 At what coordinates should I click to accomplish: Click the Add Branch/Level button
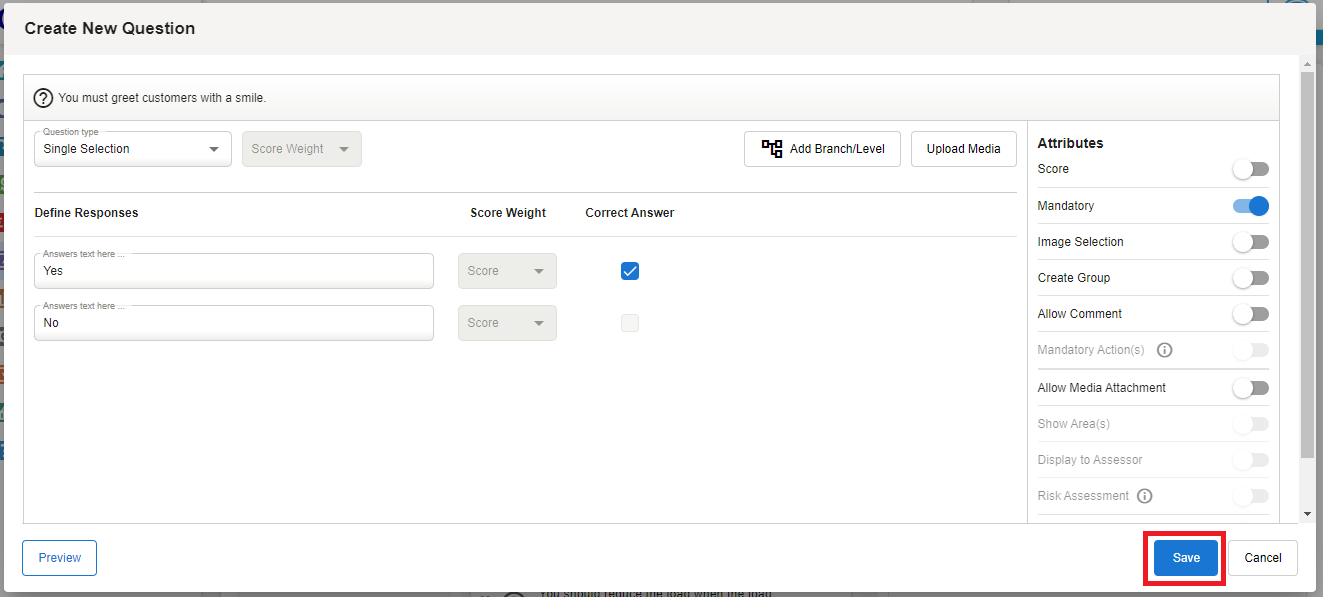pyautogui.click(x=822, y=149)
